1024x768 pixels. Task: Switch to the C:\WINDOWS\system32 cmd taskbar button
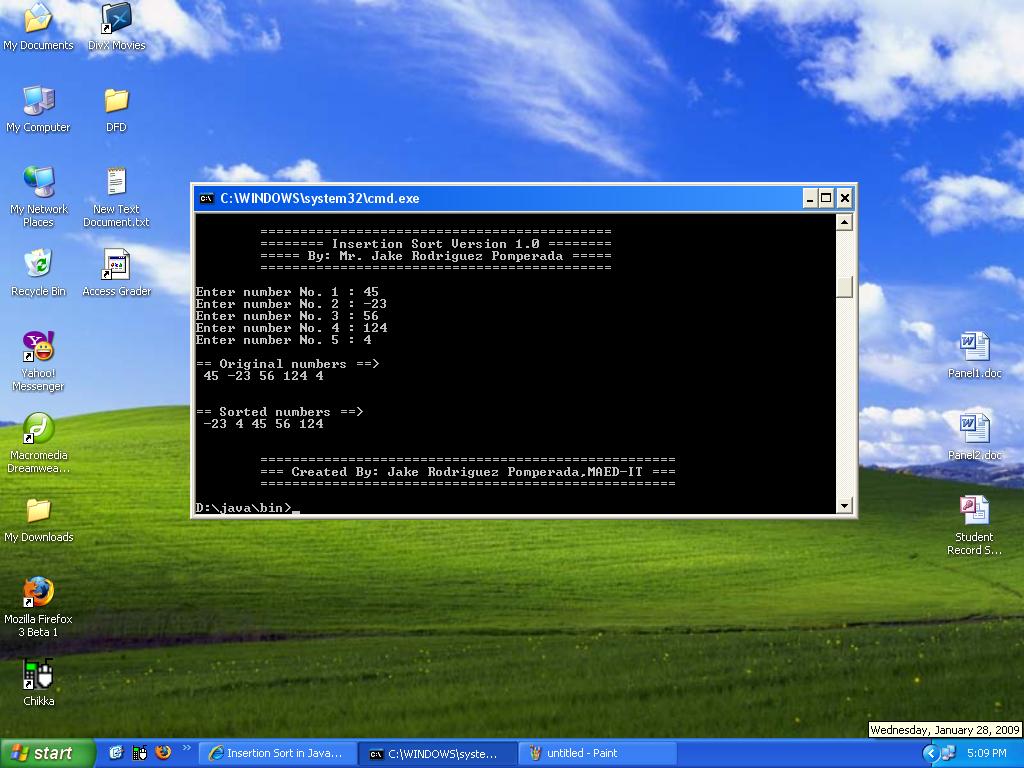(x=439, y=753)
